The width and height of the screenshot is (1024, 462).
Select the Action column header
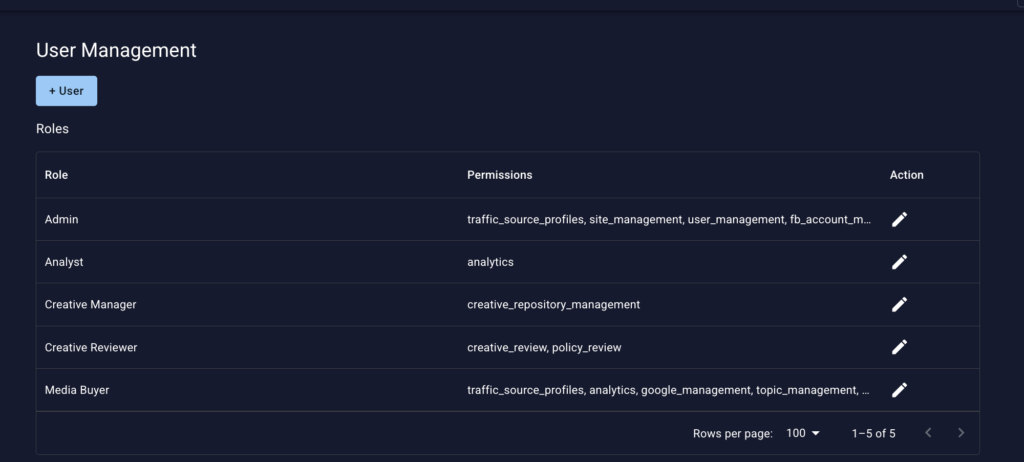click(x=906, y=175)
